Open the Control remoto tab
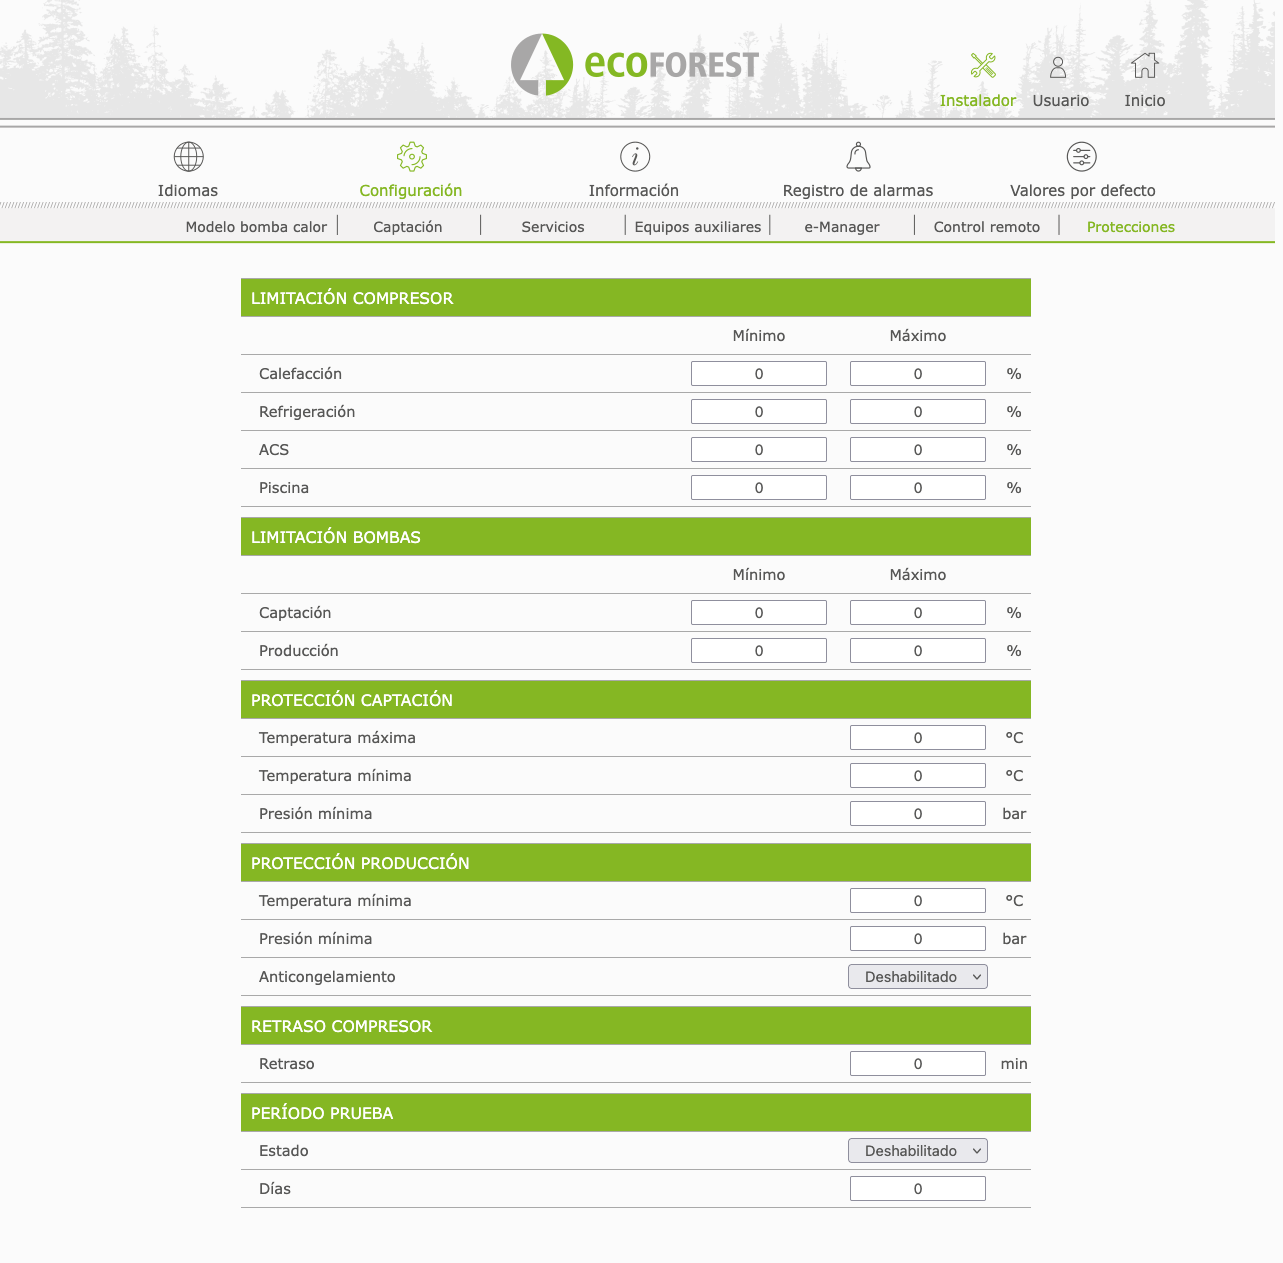1283x1263 pixels. tap(986, 227)
